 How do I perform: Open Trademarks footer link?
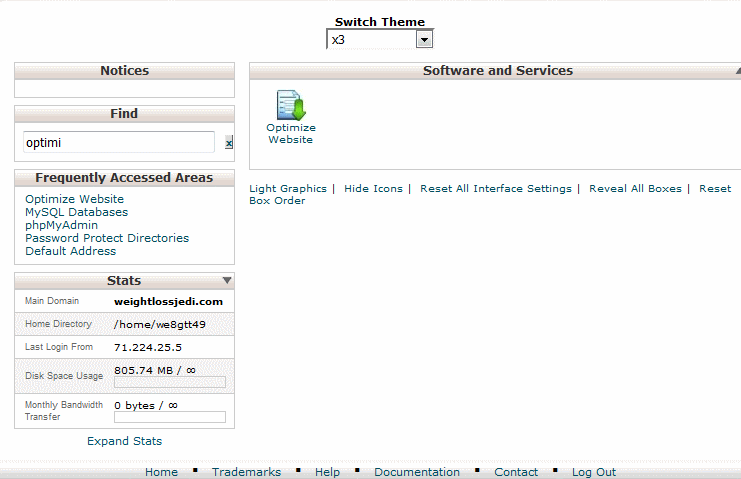(246, 472)
